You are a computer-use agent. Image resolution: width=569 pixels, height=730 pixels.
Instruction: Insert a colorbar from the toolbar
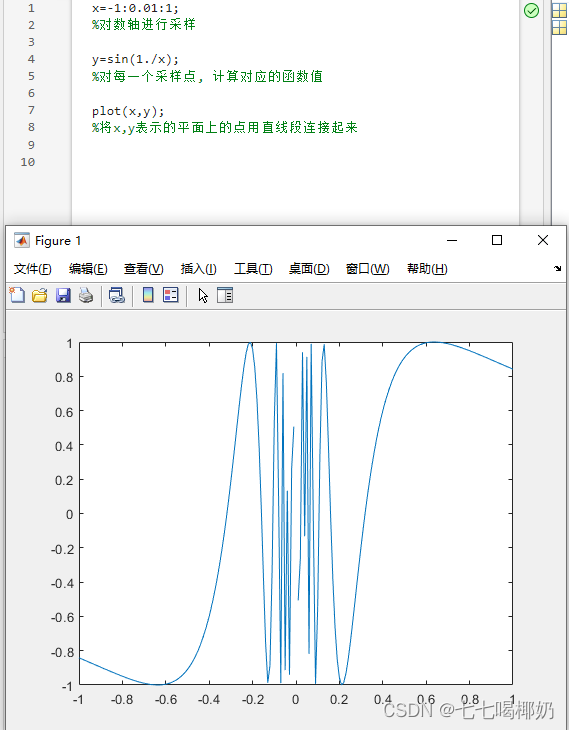click(x=148, y=295)
